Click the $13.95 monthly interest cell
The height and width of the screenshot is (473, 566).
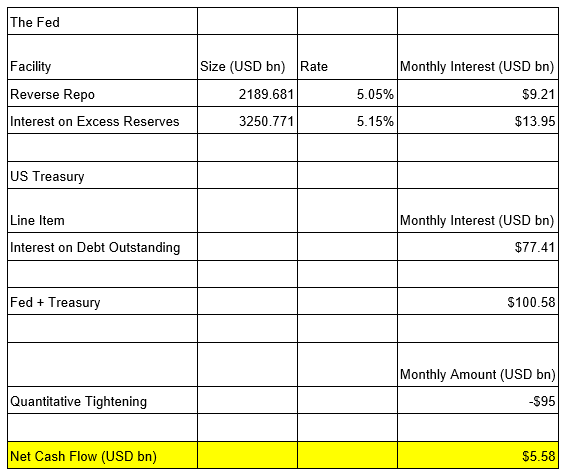point(478,121)
